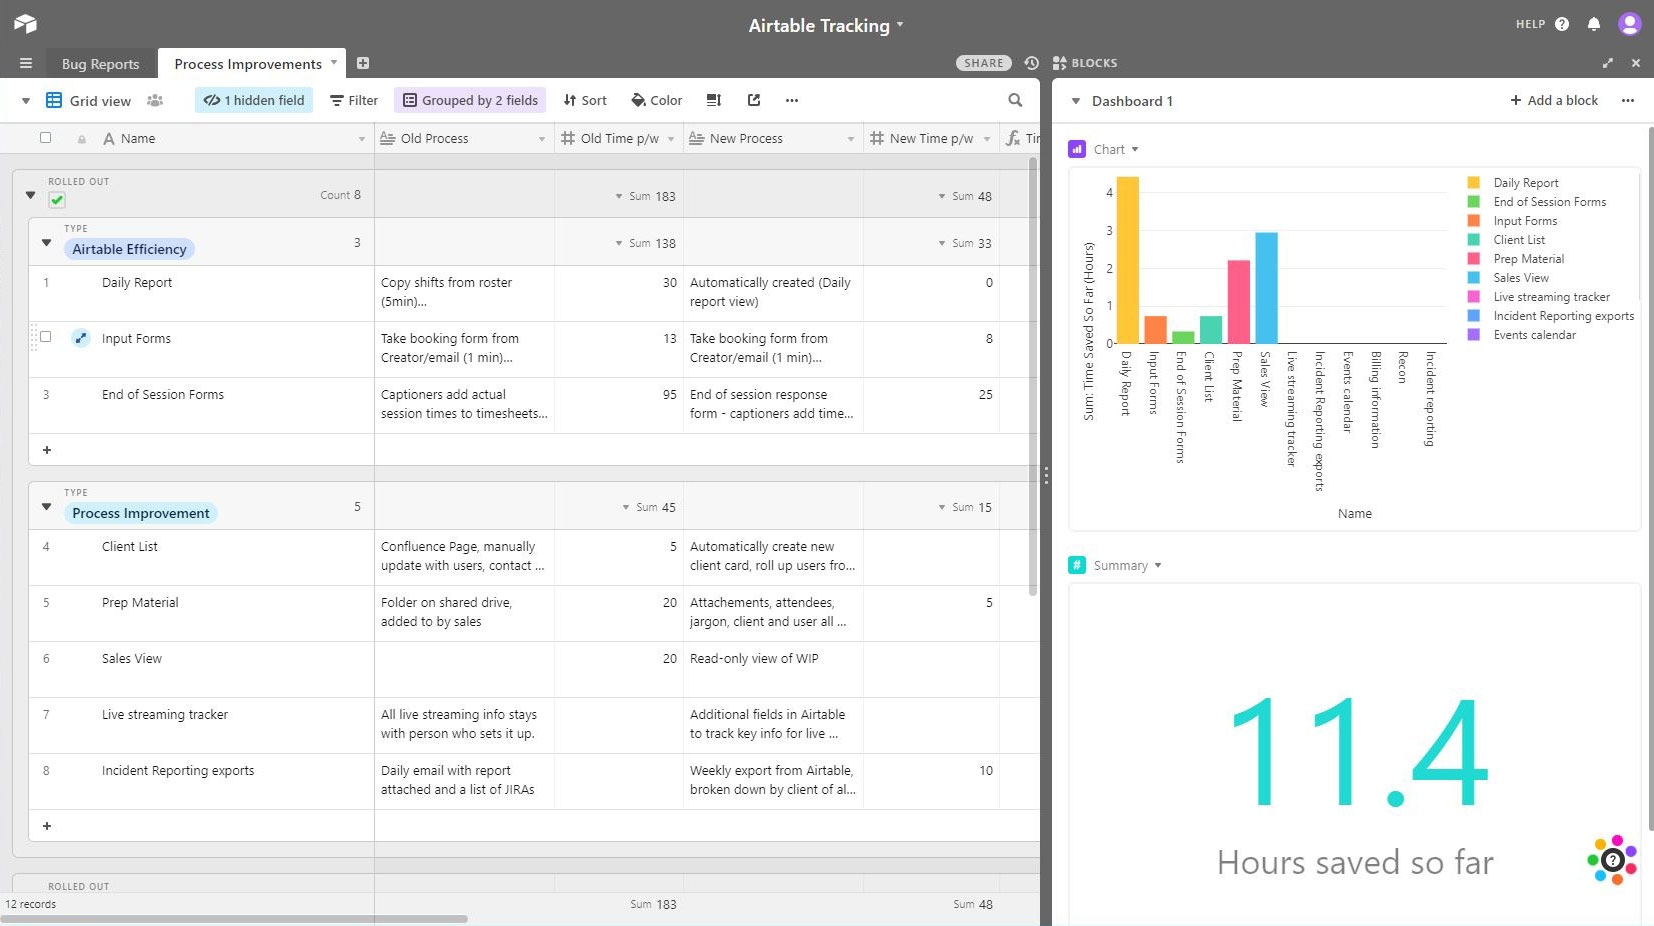This screenshot has height=926, width=1654.
Task: Select the Client List name cell
Action: click(201, 557)
